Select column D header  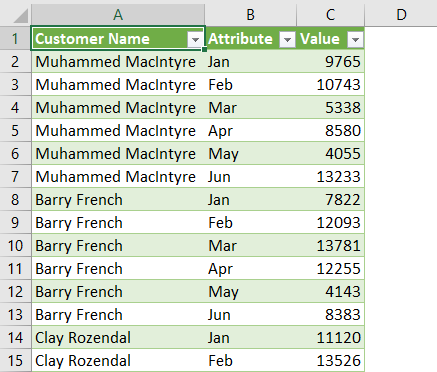(401, 15)
